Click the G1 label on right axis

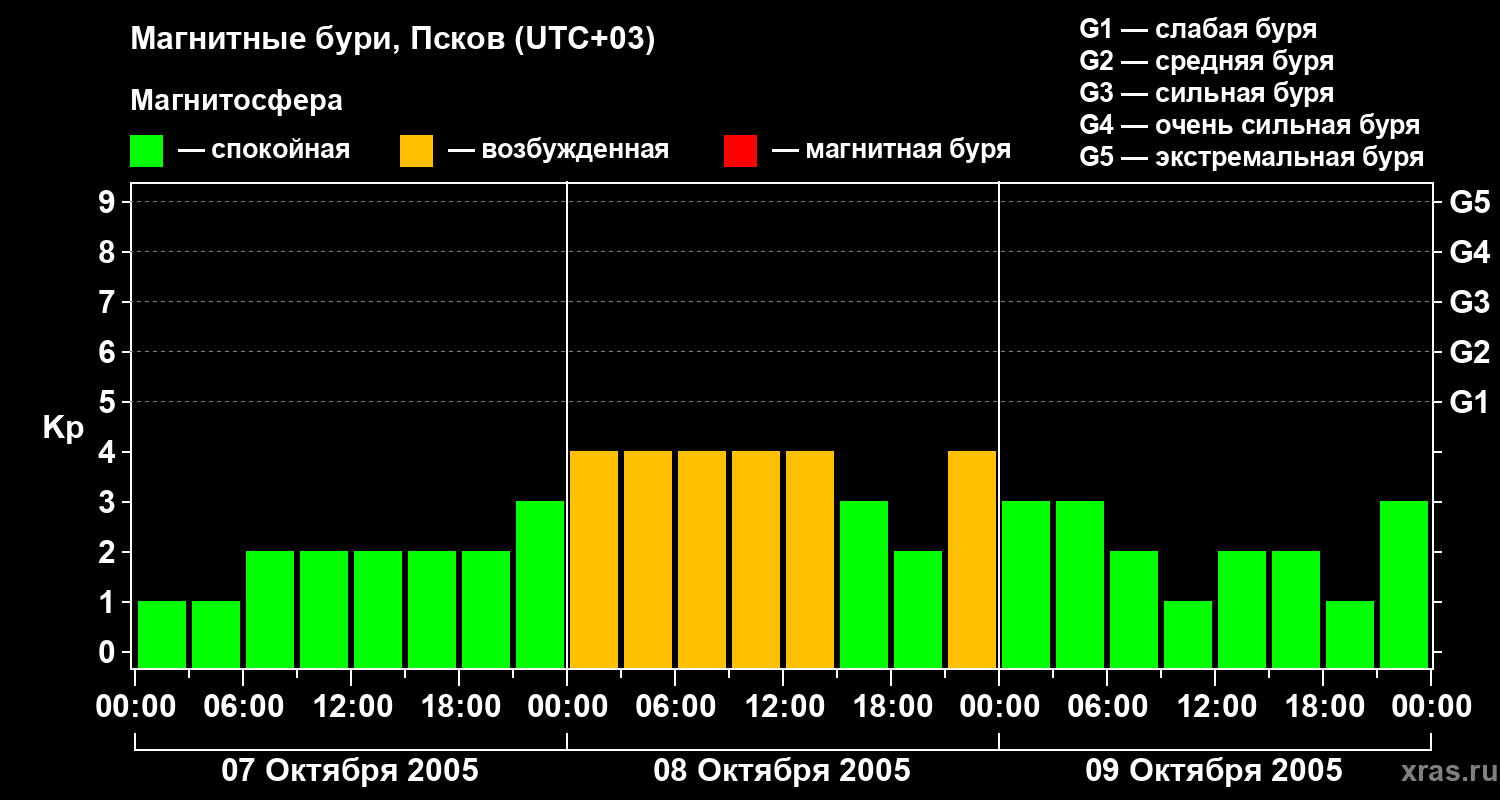pyautogui.click(x=1469, y=403)
